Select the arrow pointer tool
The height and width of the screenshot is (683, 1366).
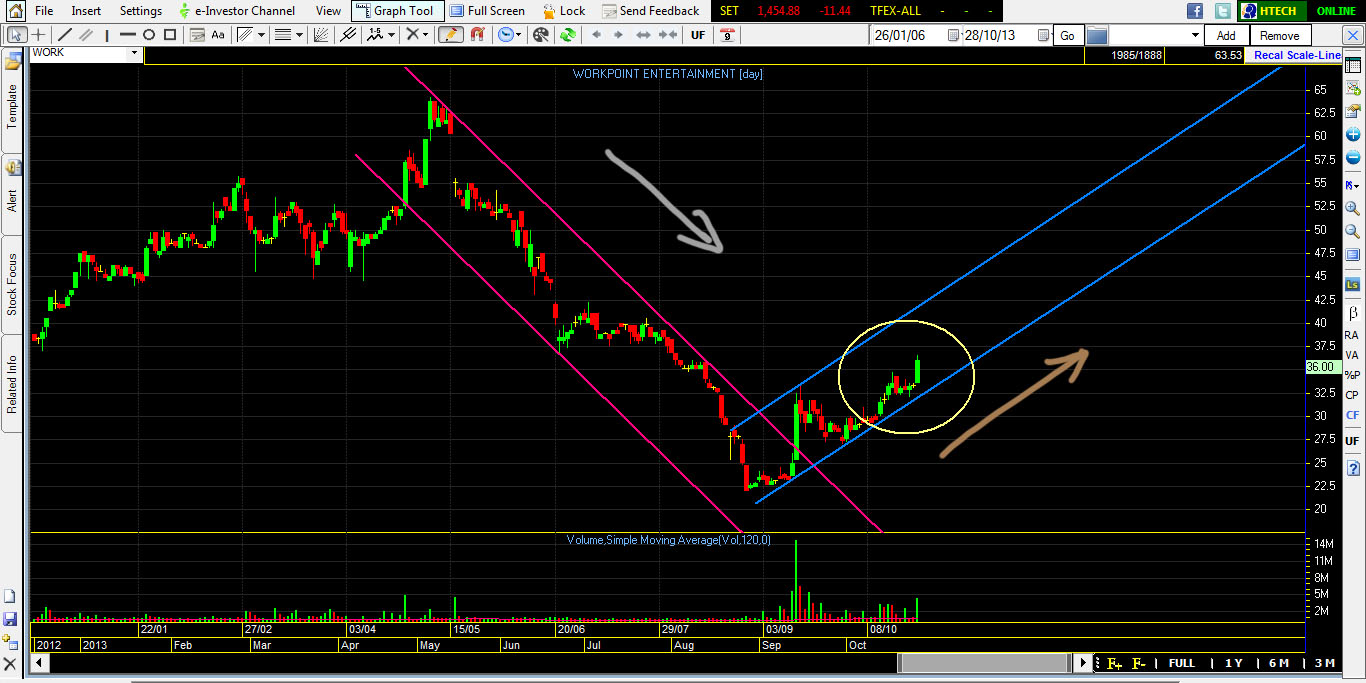(x=17, y=35)
